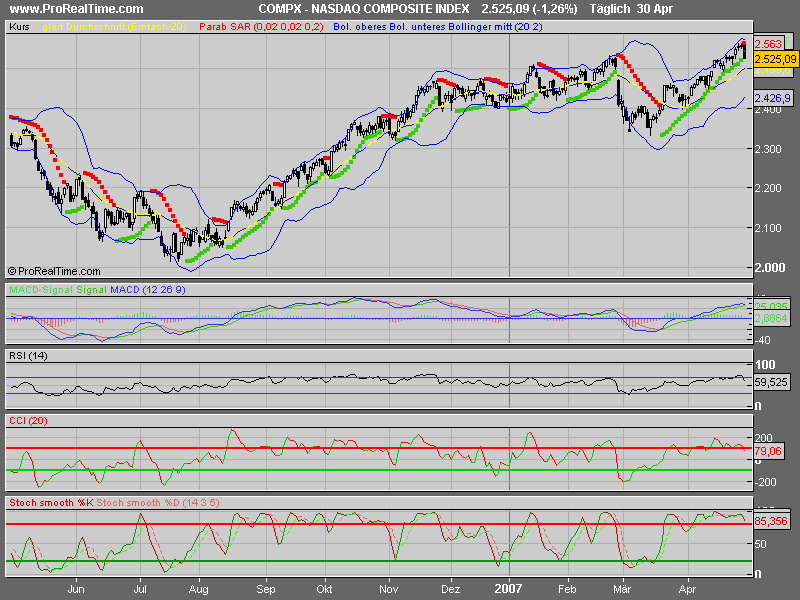
Task: Click the 25,035 MACD value tag
Action: point(771,307)
